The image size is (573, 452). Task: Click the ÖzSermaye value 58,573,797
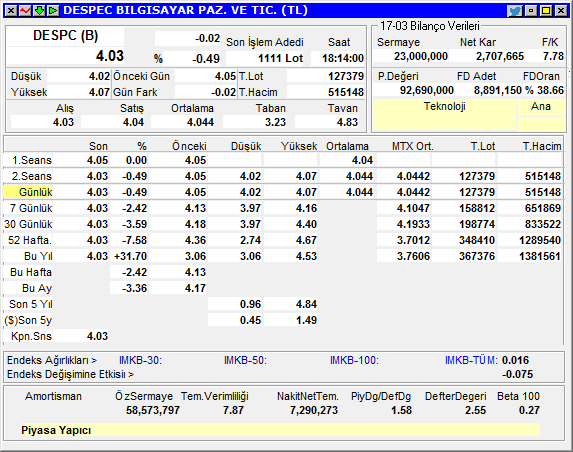point(153,410)
